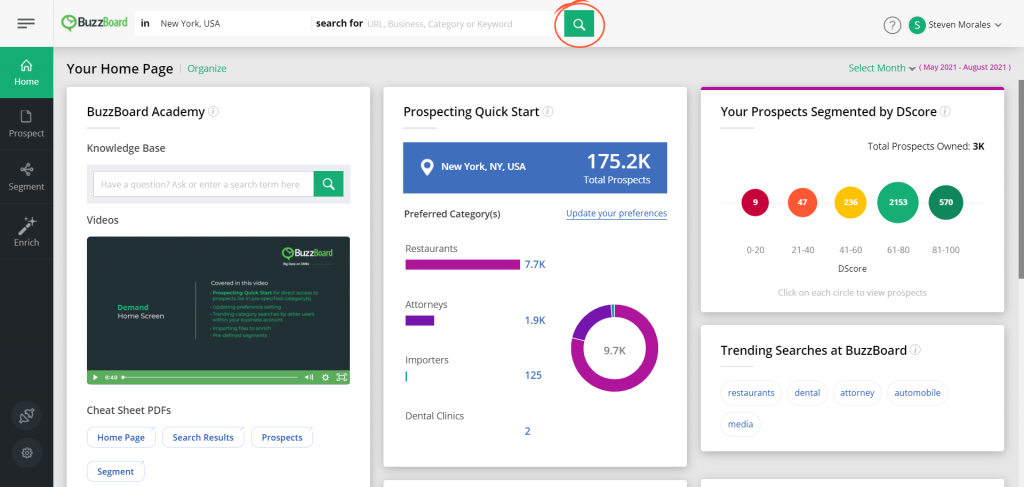Click the Restaurants 7.7K count
The width and height of the screenshot is (1024, 487).
tap(535, 264)
